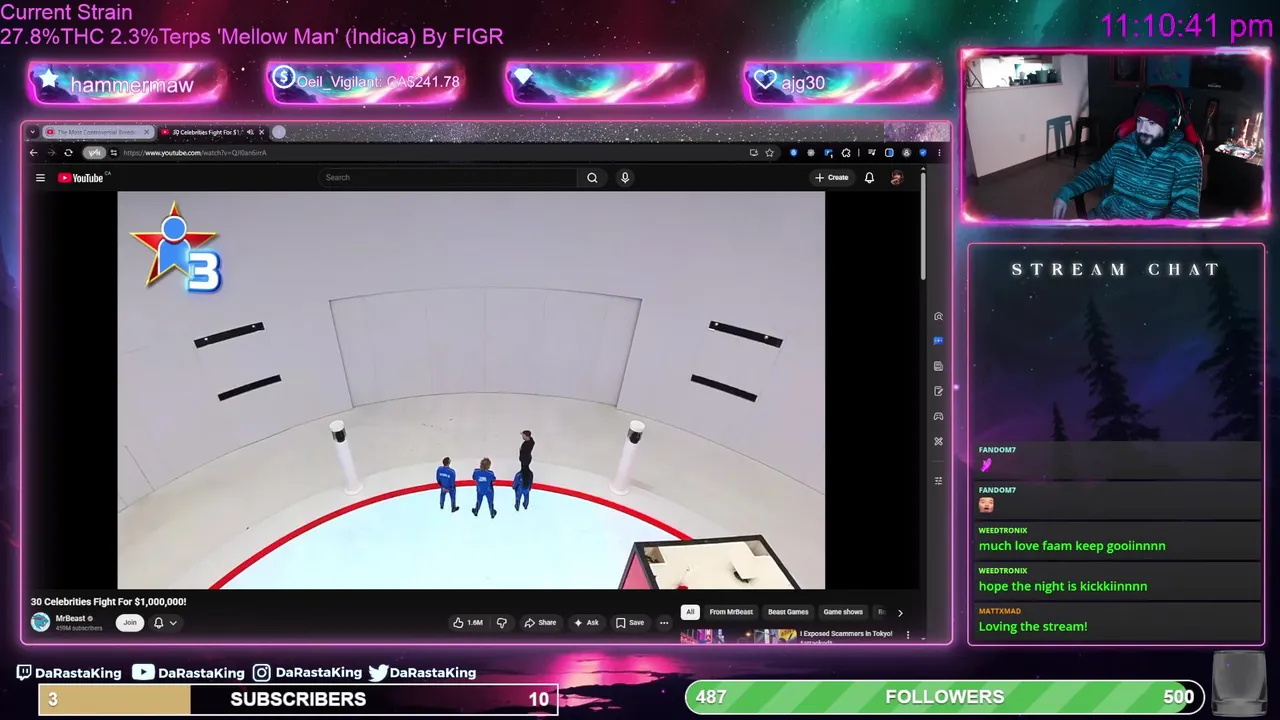Click the YouTube logo
The width and height of the screenshot is (1280, 720).
pyautogui.click(x=81, y=178)
